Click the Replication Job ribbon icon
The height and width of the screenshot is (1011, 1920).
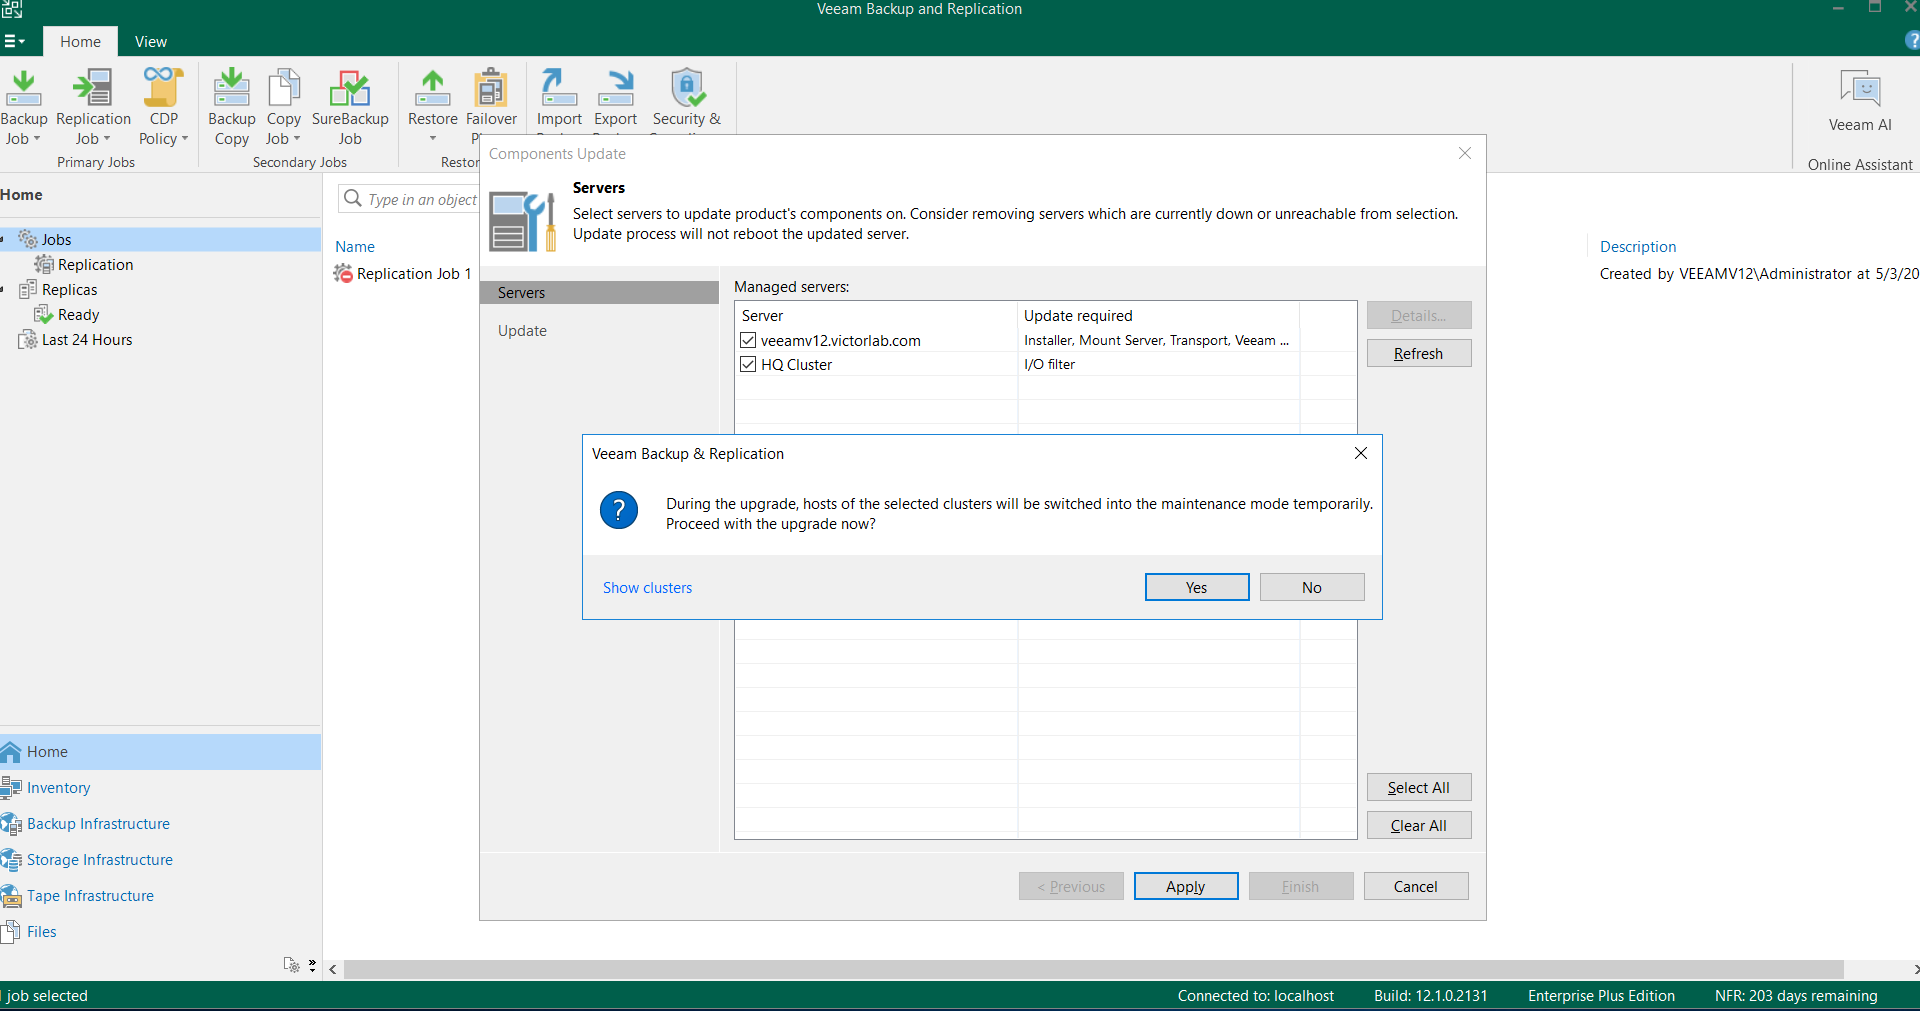coord(93,90)
